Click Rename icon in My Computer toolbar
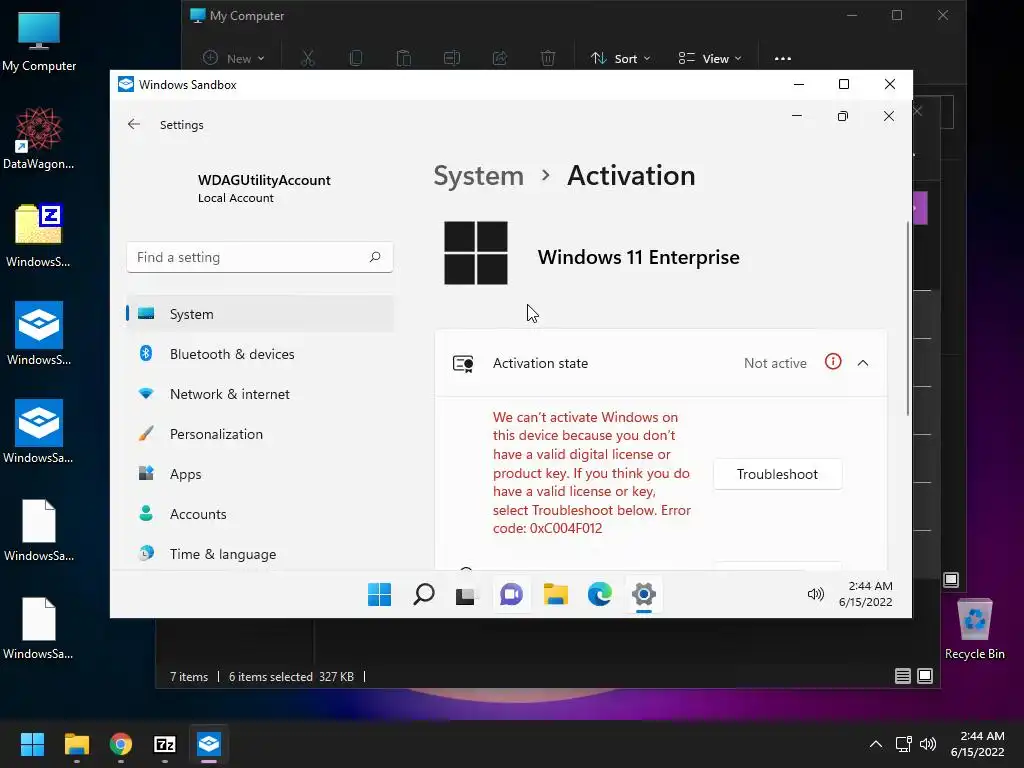Image resolution: width=1024 pixels, height=768 pixels. 452,58
